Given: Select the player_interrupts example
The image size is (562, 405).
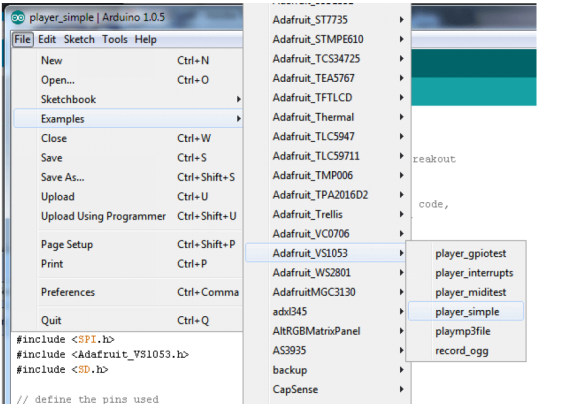Looking at the screenshot, I should tap(466, 273).
